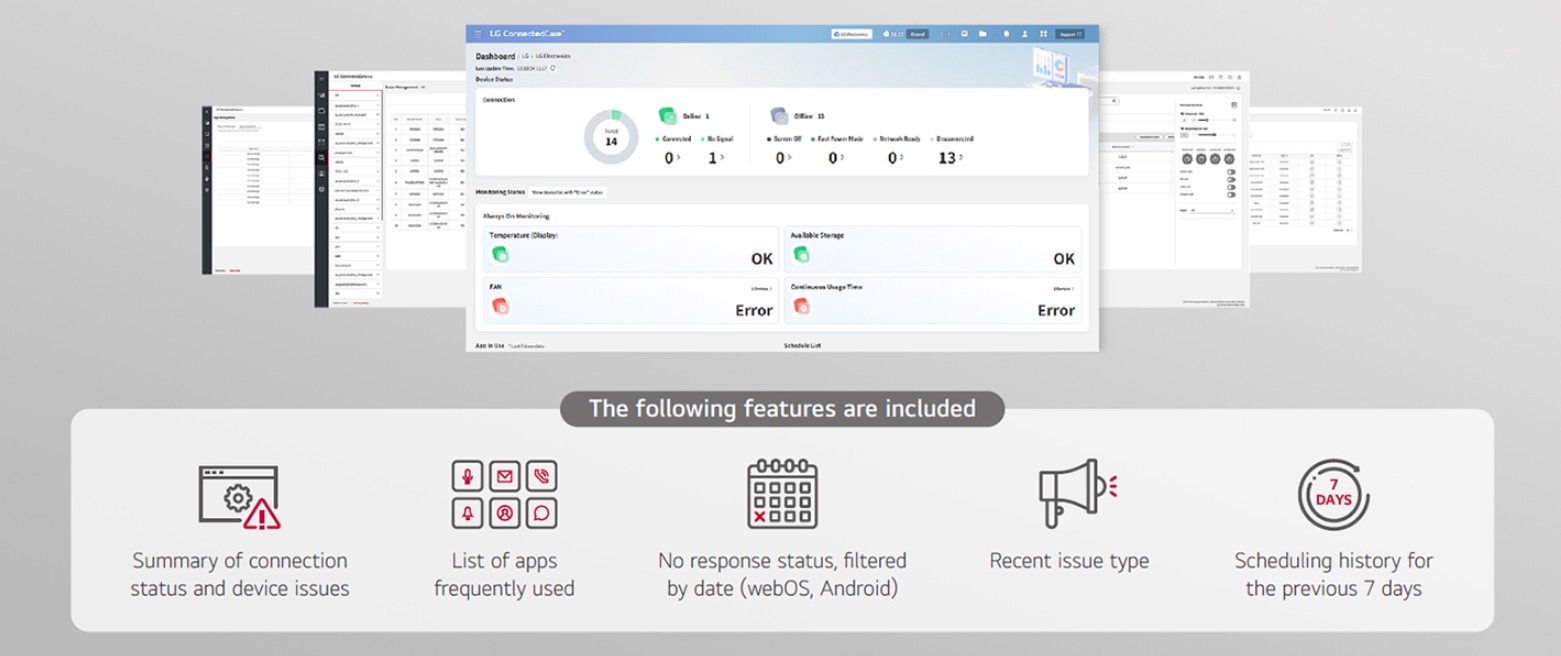Click the Support button in the header

coord(1069,34)
